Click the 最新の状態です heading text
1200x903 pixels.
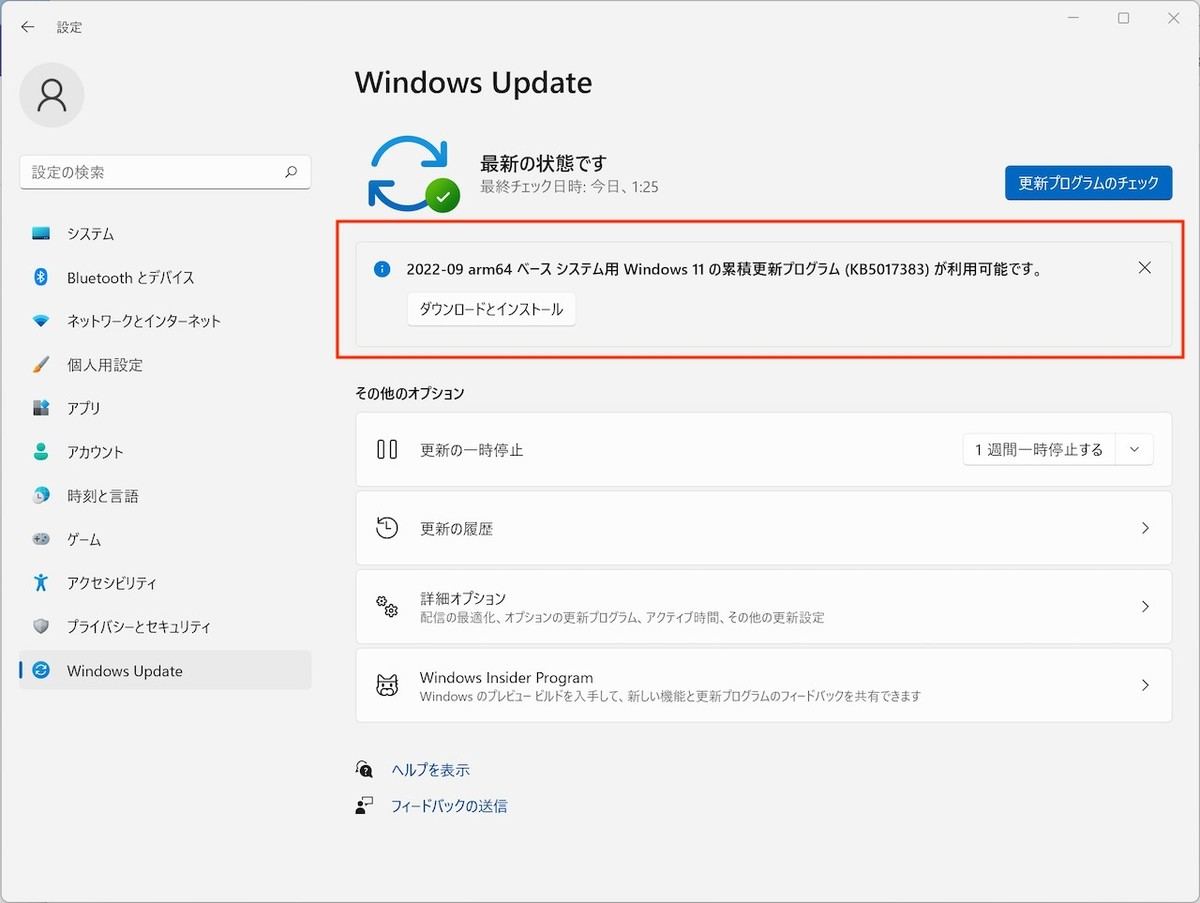click(x=544, y=162)
